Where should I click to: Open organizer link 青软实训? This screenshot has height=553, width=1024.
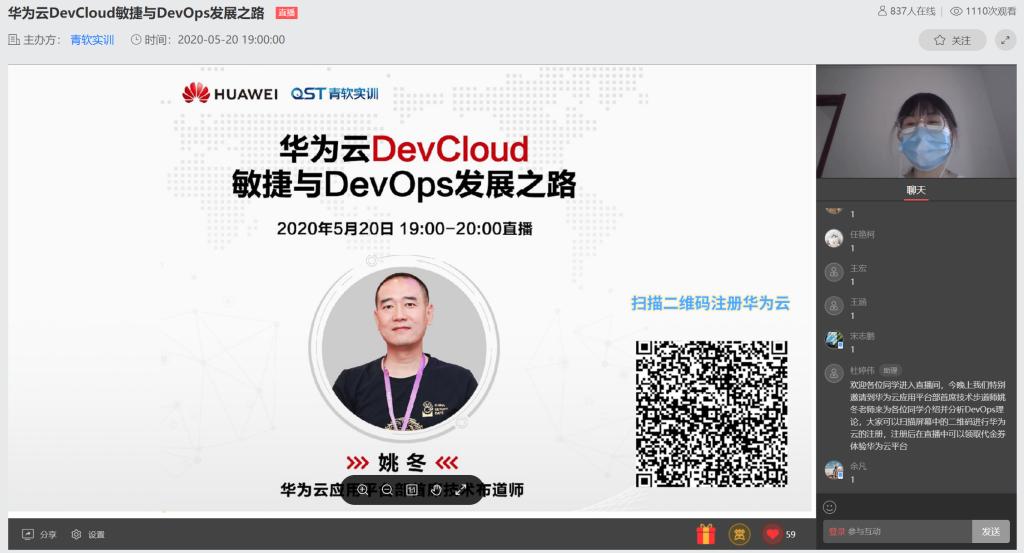click(92, 40)
